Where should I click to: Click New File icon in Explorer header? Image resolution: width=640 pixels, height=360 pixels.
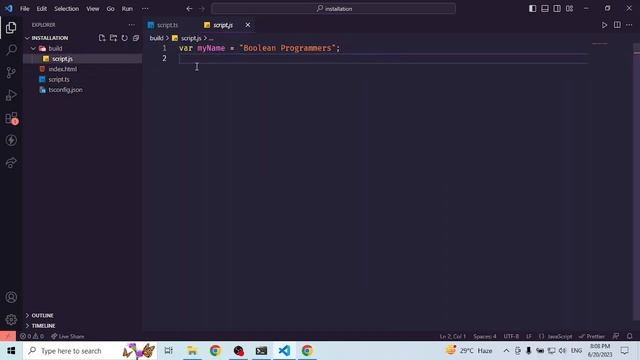click(102, 38)
